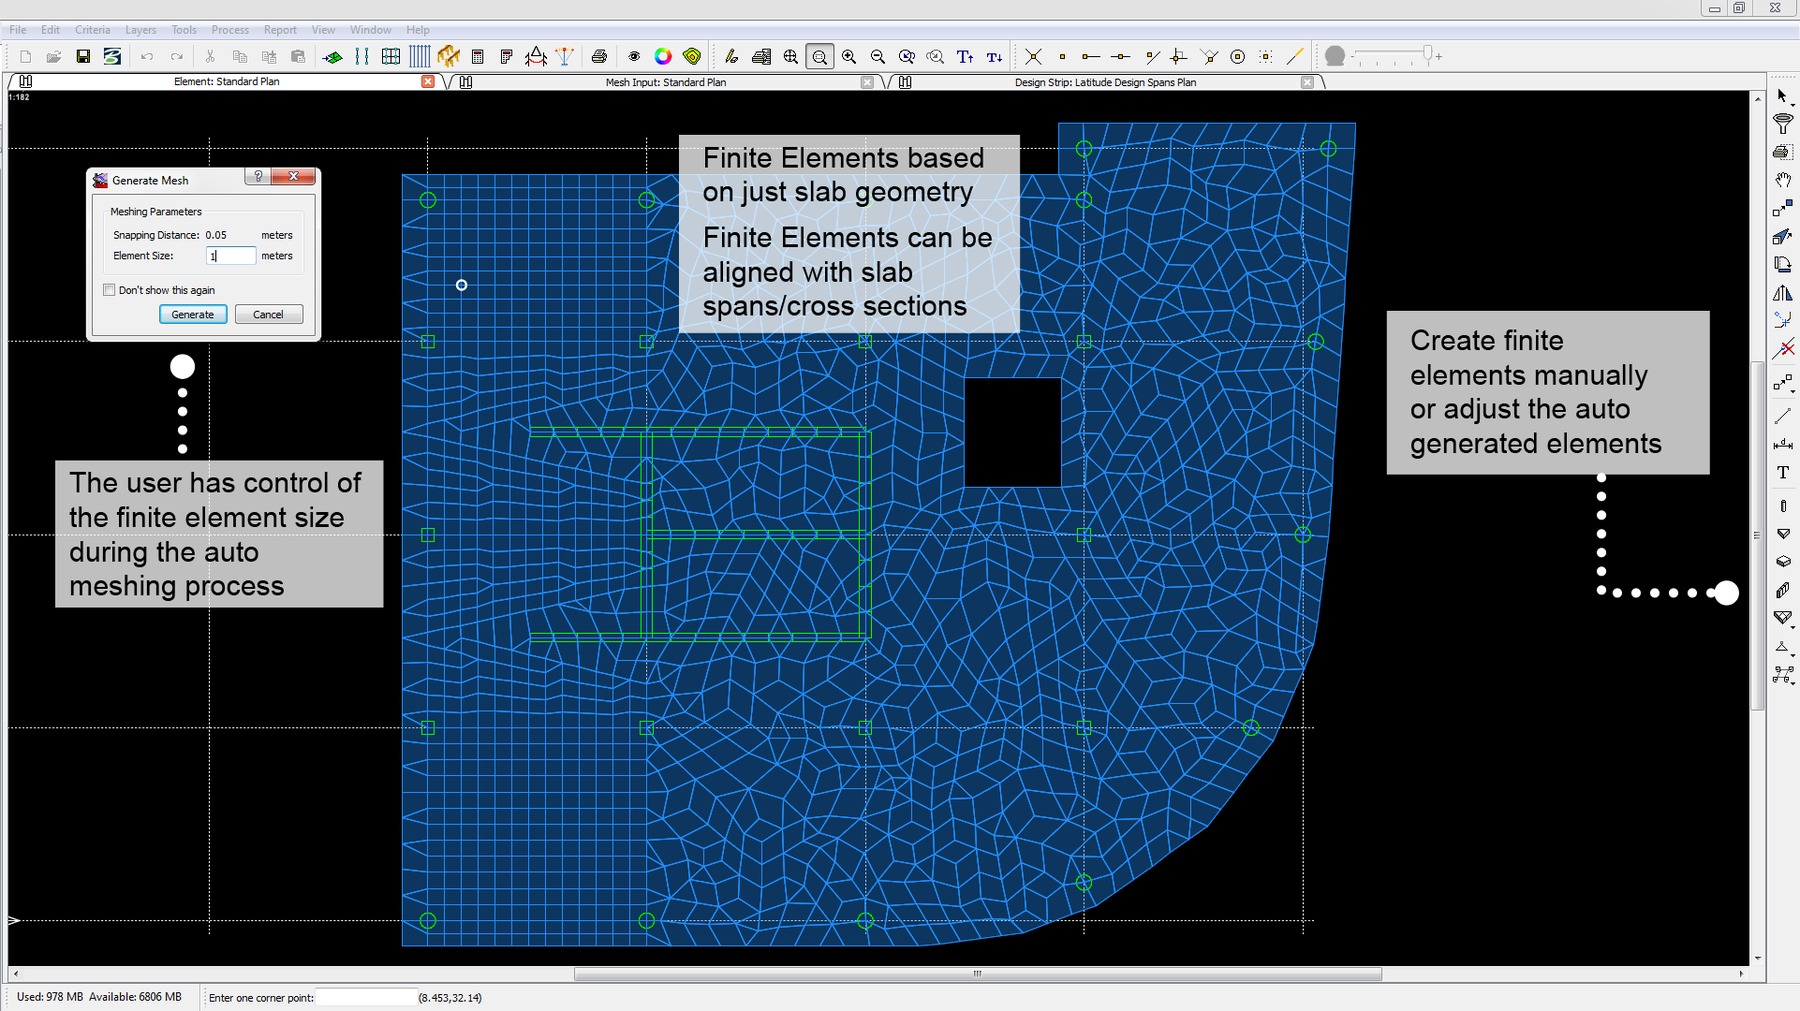
Task: Switch to Design Strip: Latitude Design Spans Plan tab
Action: pyautogui.click(x=1104, y=82)
